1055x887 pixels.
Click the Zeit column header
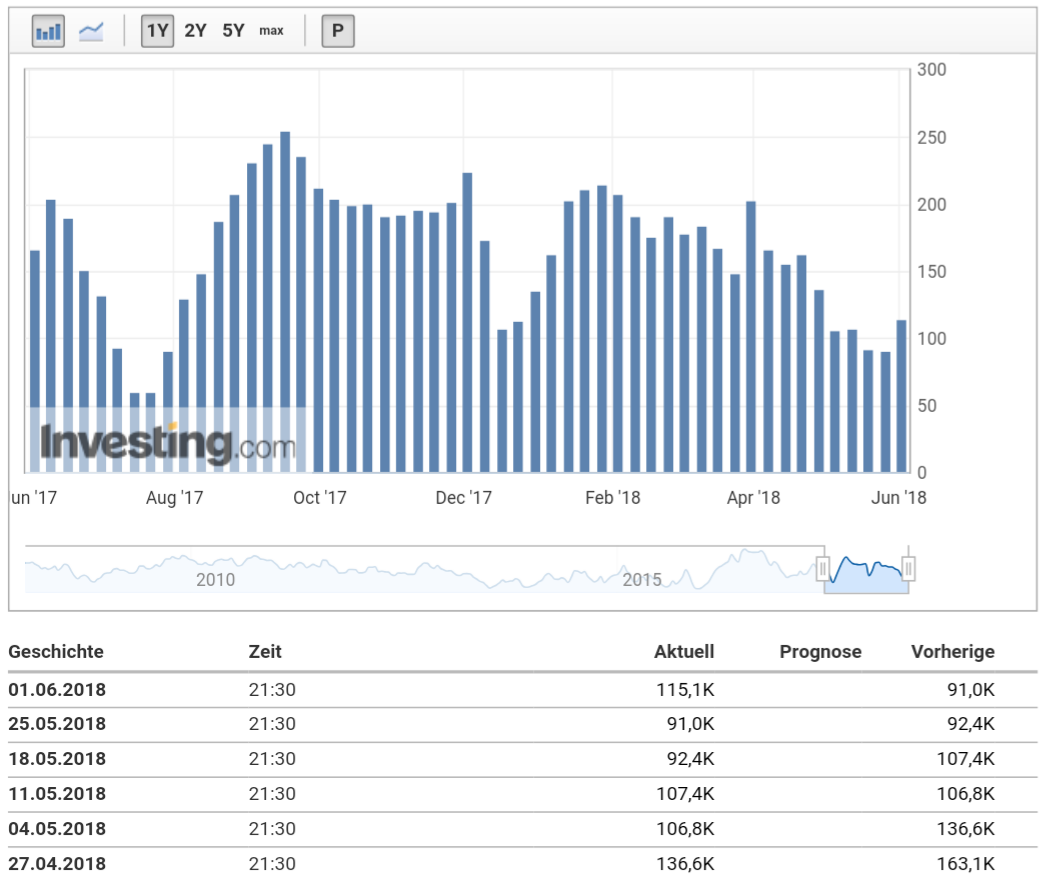tap(265, 652)
